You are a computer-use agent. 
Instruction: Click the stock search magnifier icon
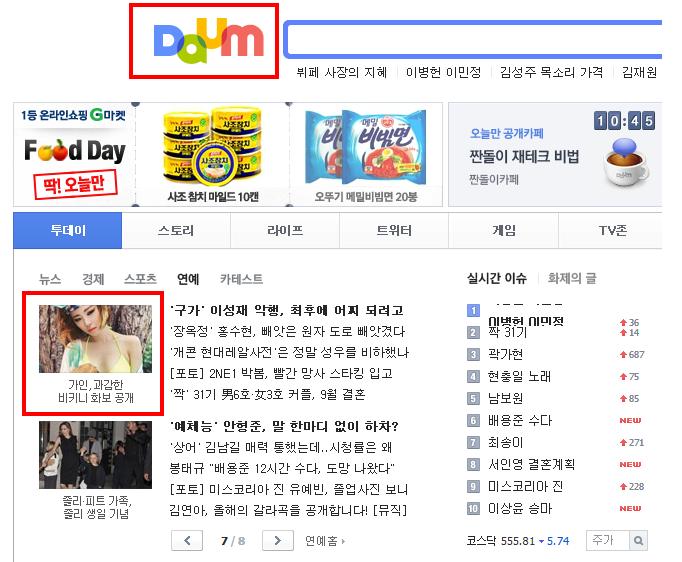click(x=638, y=540)
